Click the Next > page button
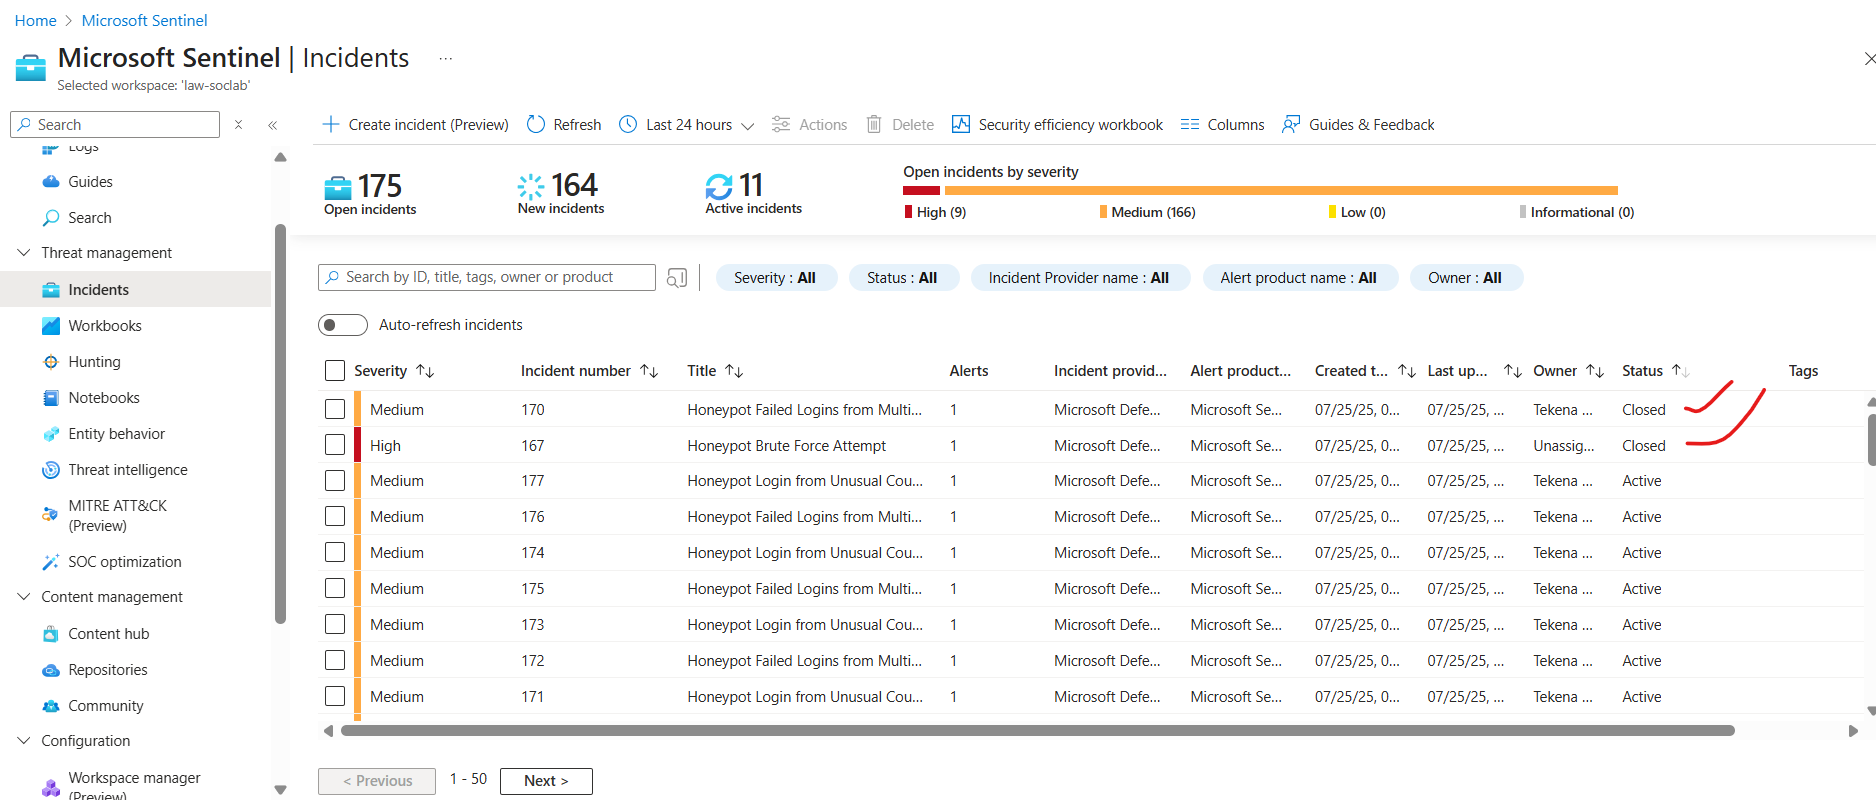The image size is (1876, 801). [546, 781]
